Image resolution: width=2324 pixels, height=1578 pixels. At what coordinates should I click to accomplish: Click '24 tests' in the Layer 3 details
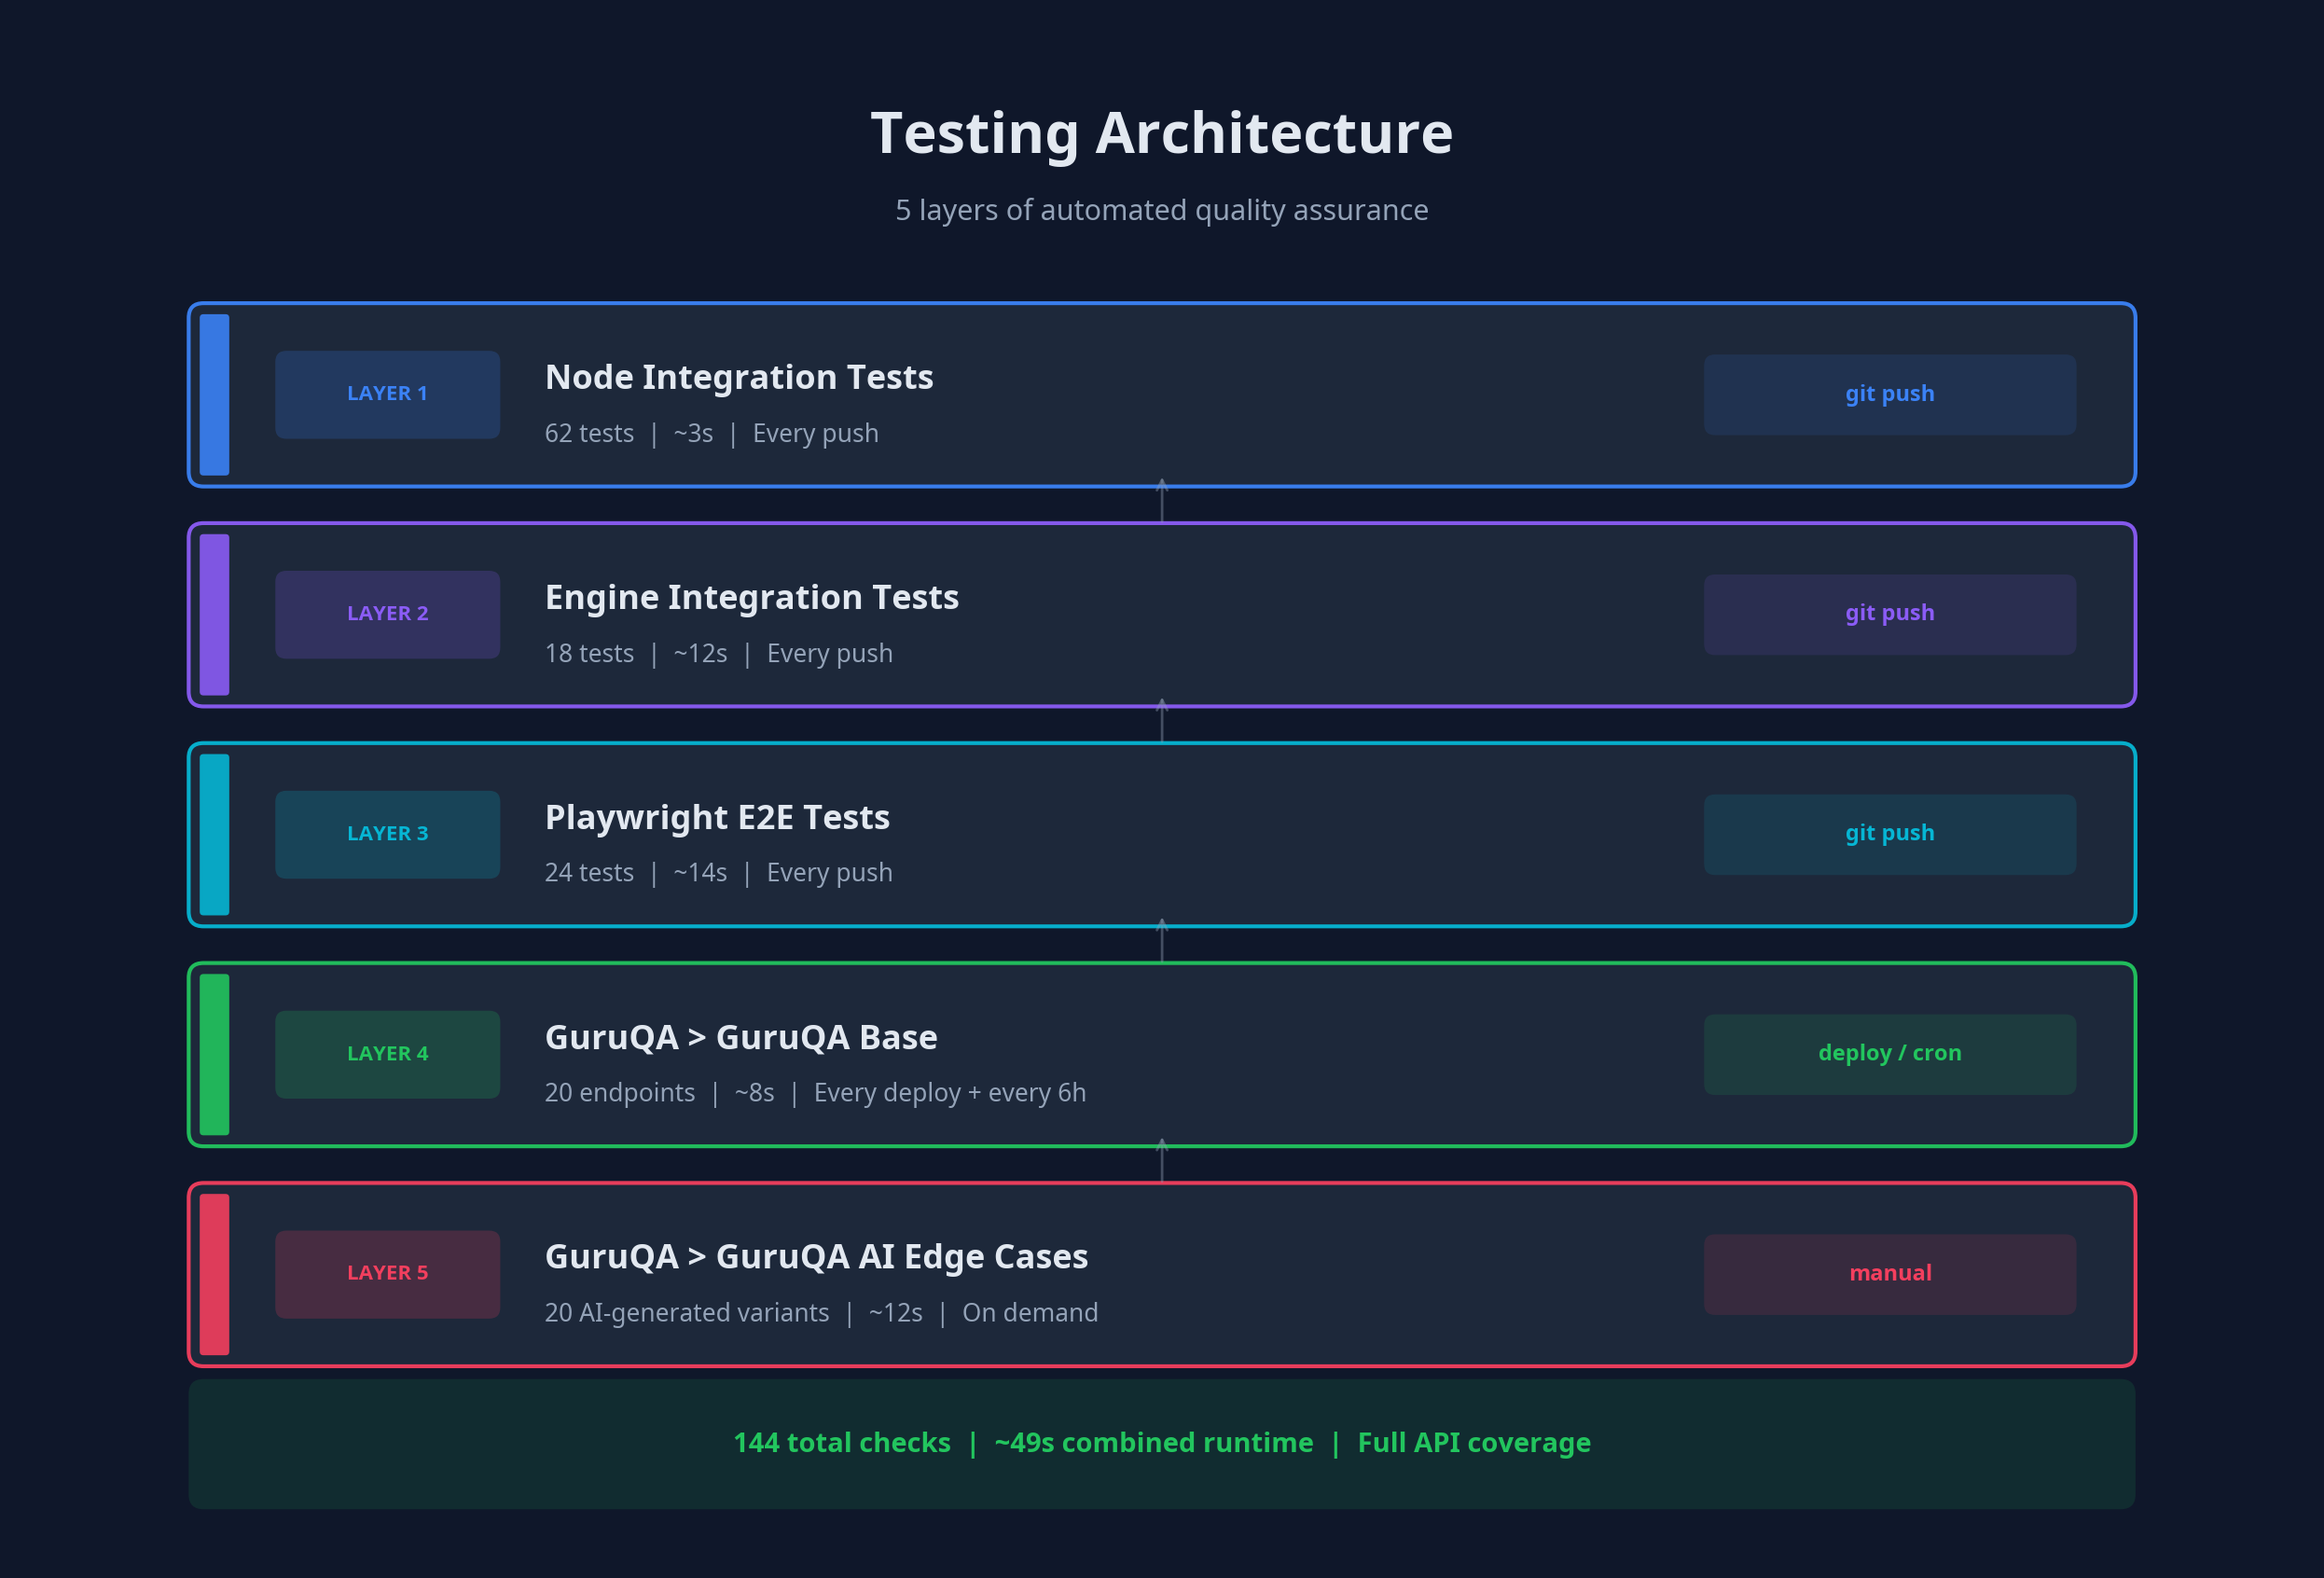coord(589,872)
